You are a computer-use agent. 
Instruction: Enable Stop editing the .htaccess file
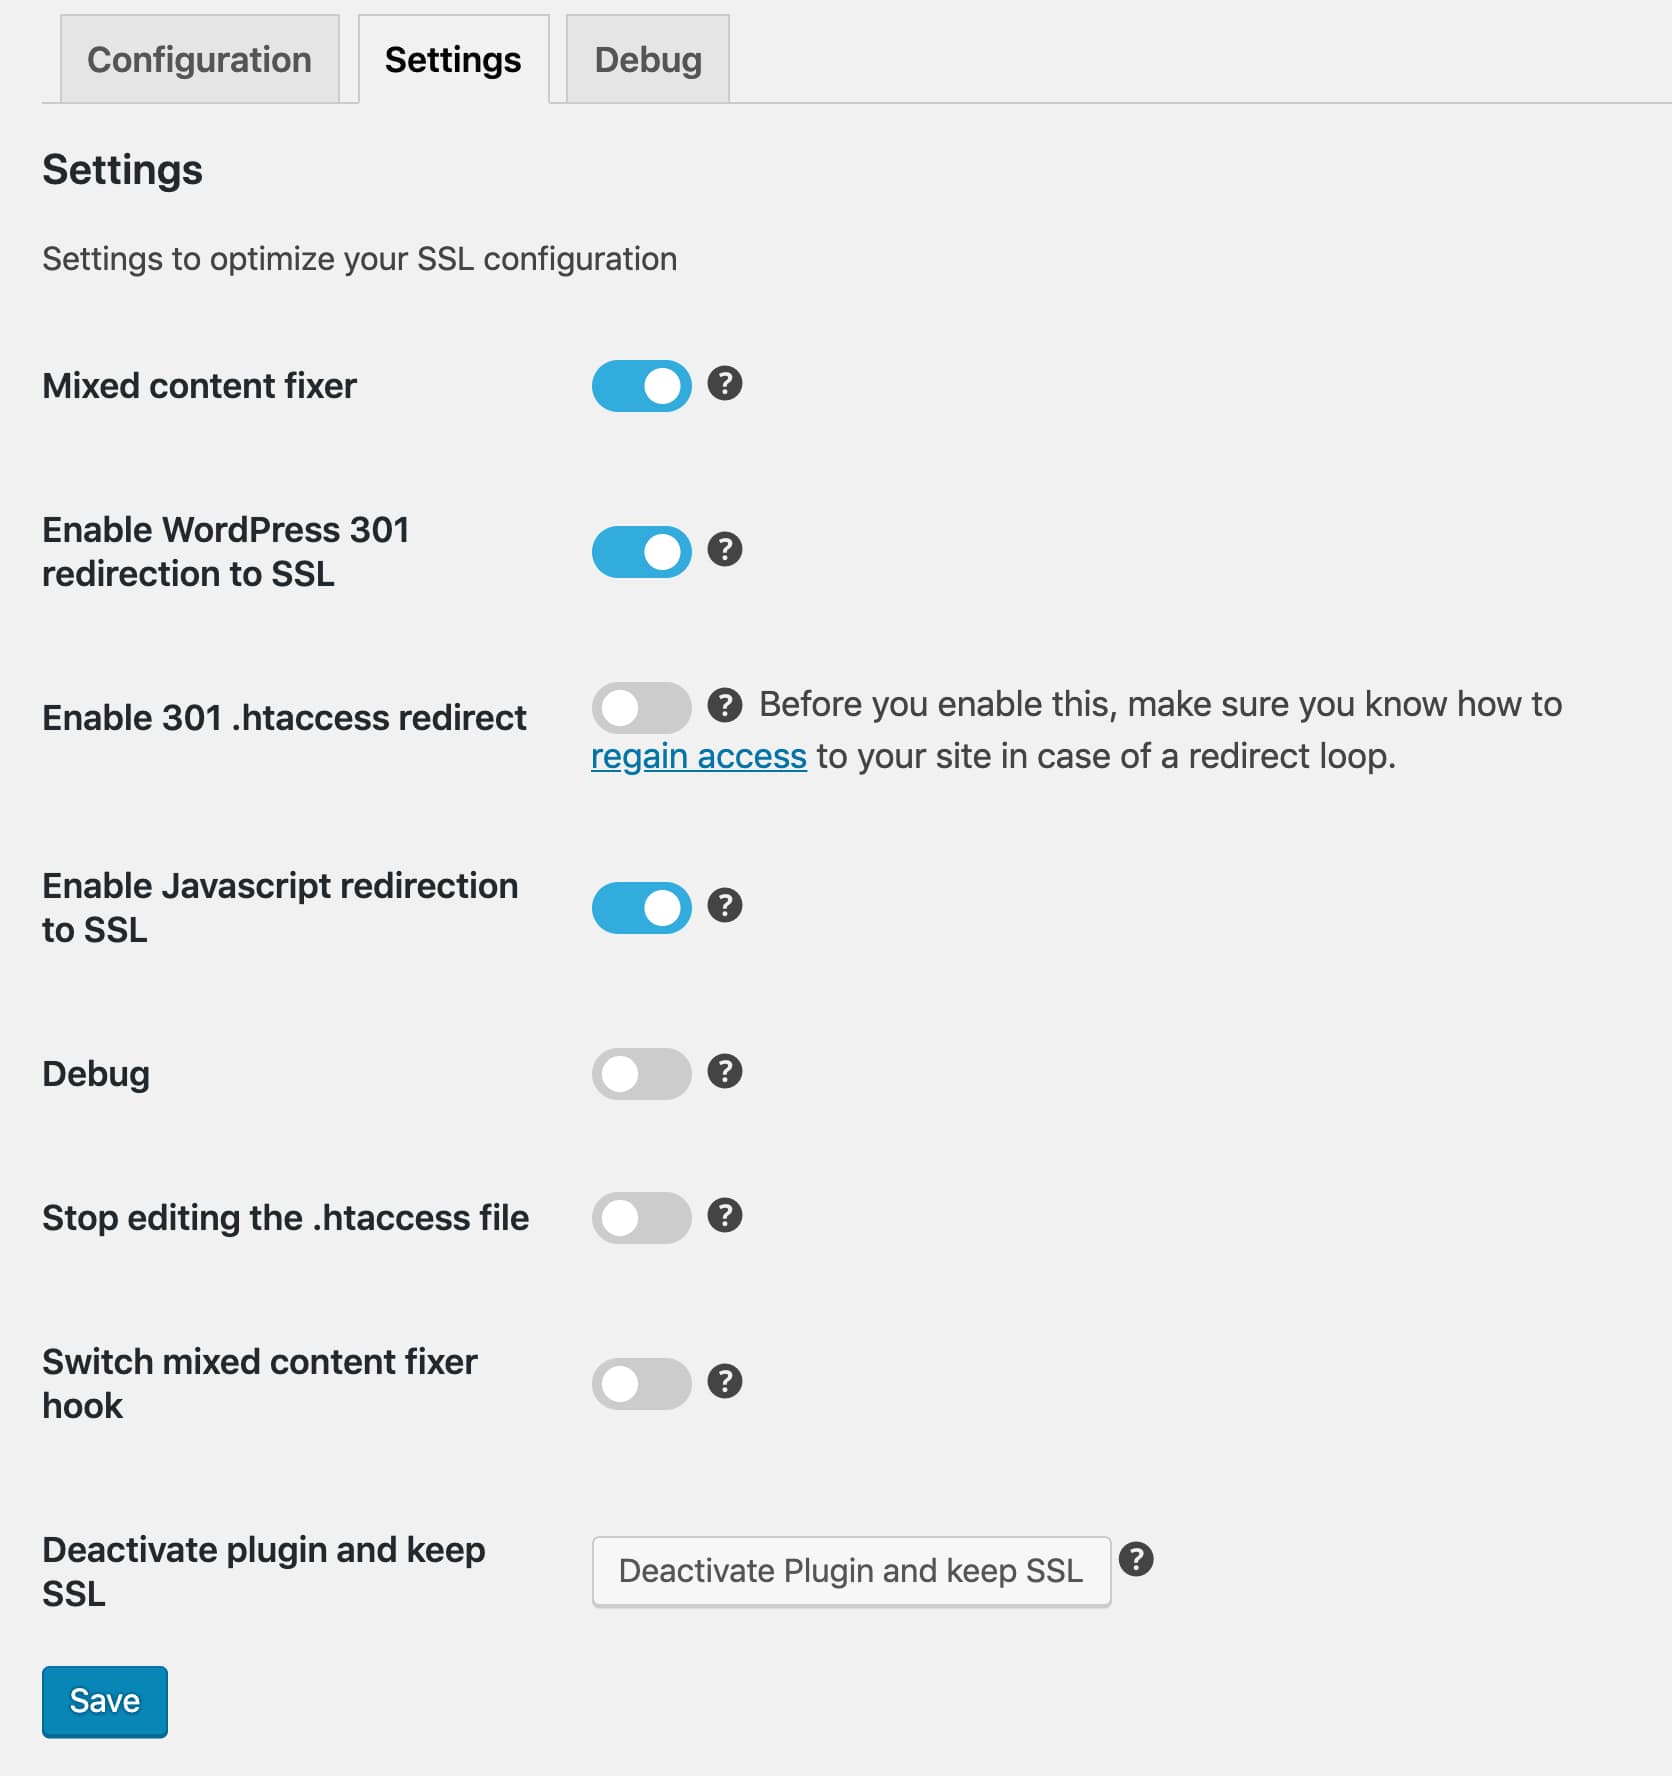click(x=642, y=1217)
